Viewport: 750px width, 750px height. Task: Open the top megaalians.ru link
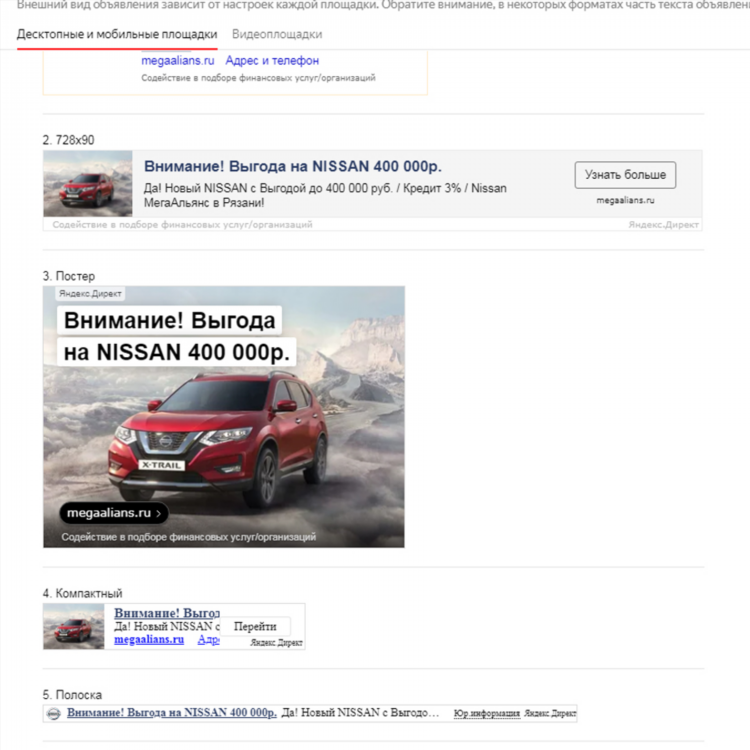point(177,61)
